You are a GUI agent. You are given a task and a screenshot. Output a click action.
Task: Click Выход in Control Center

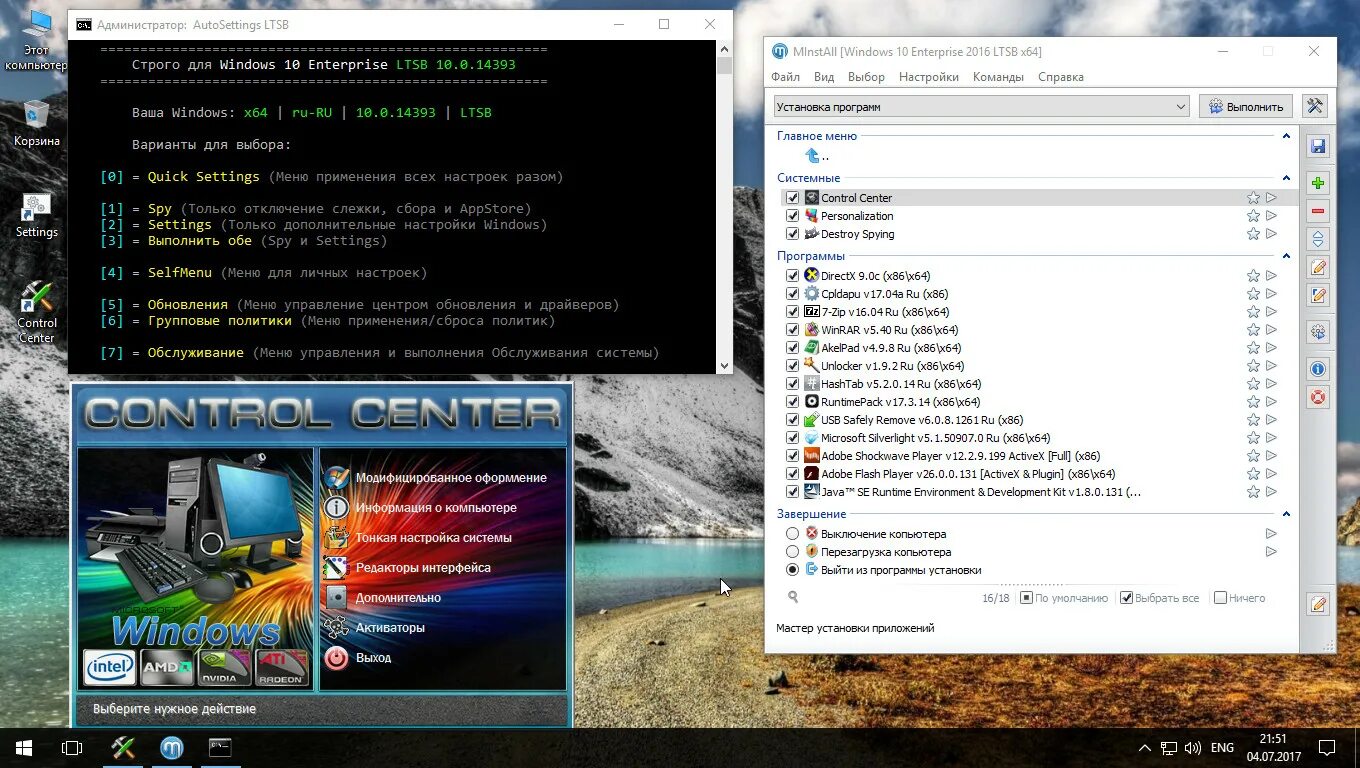click(374, 658)
